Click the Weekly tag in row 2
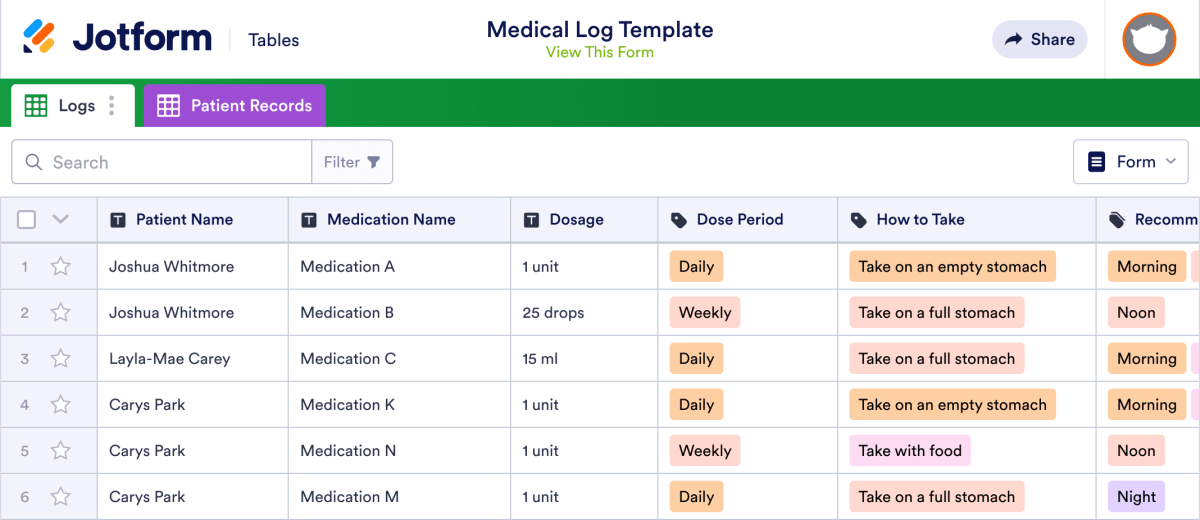1200x520 pixels. point(705,313)
